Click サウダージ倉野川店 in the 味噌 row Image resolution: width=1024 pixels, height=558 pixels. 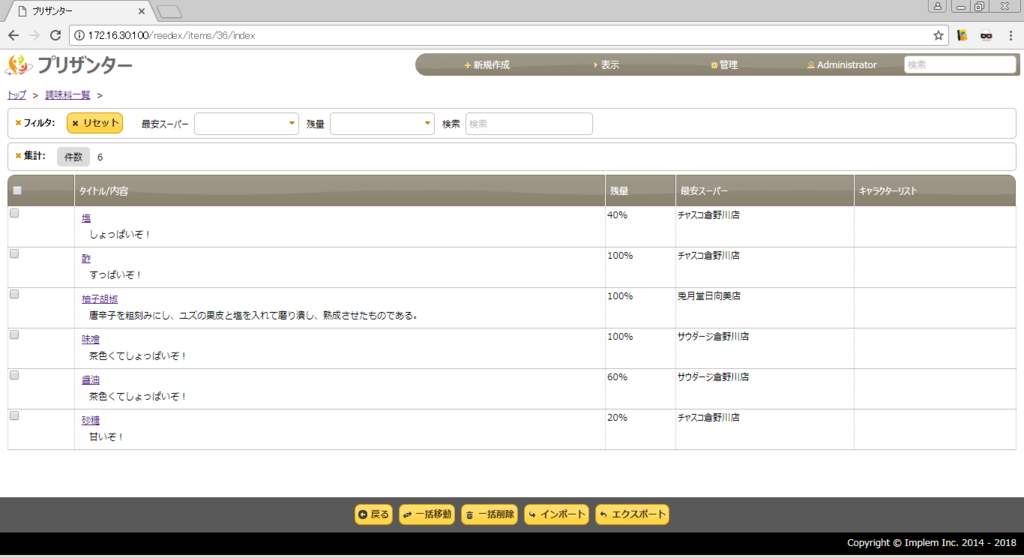pos(713,336)
